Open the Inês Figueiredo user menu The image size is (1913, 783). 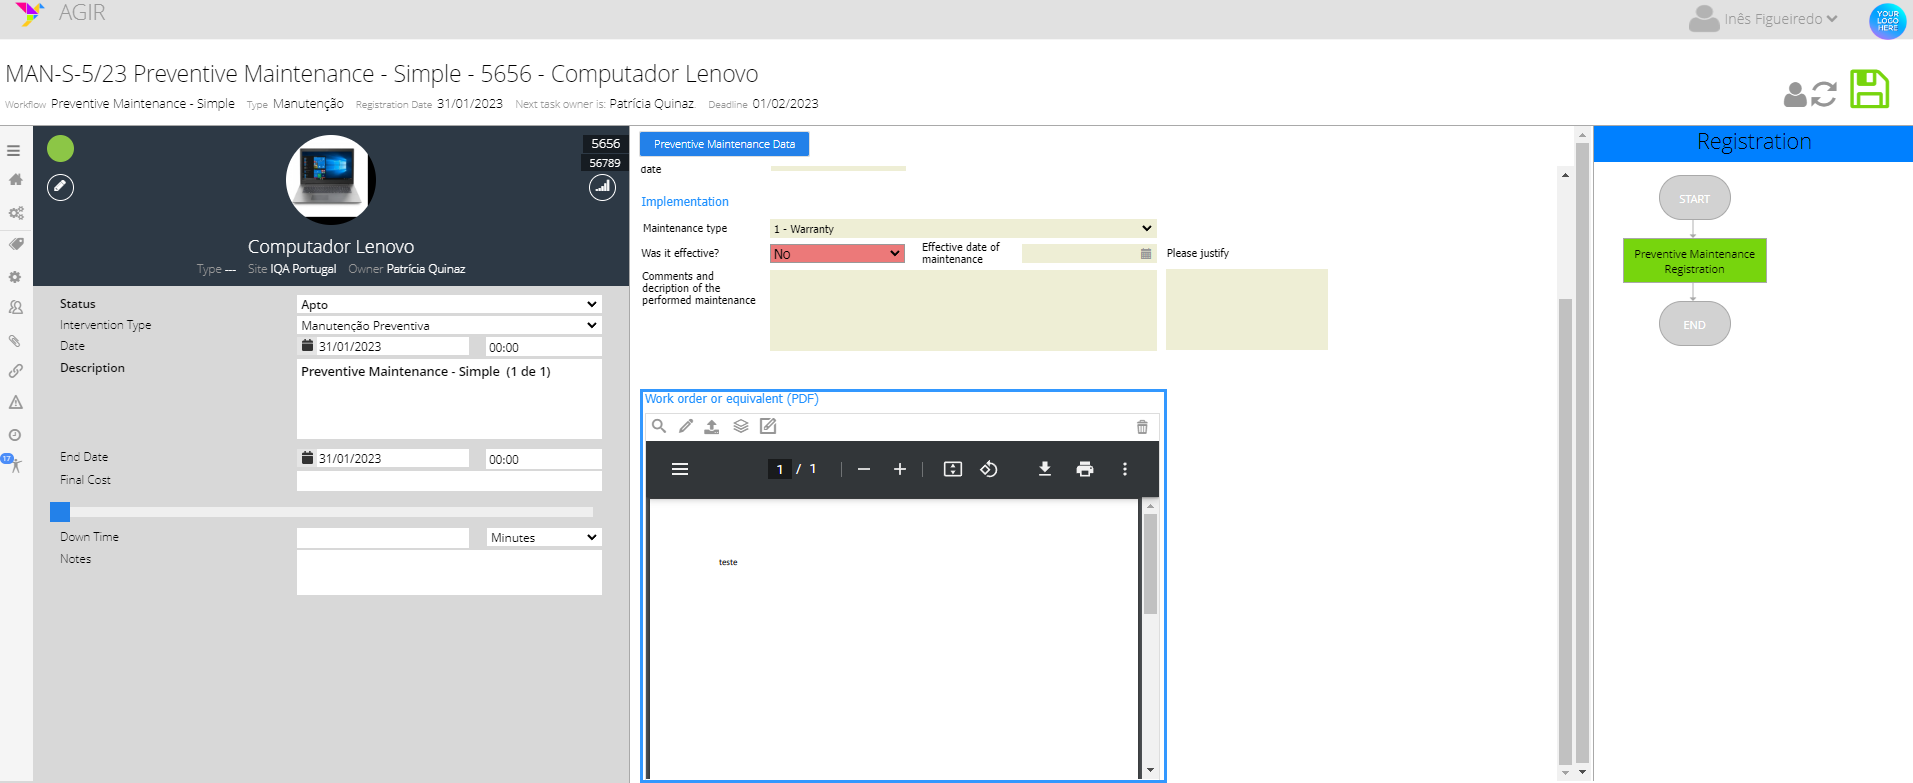(1764, 18)
